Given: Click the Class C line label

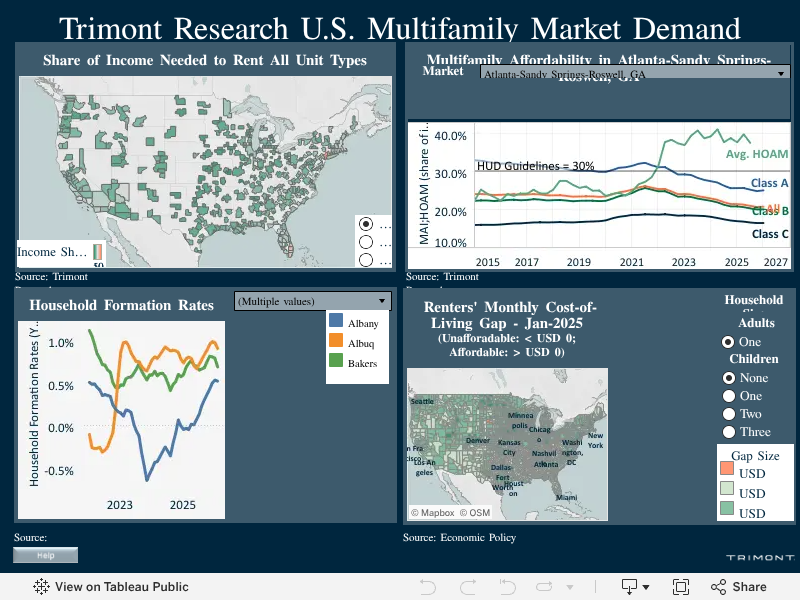Looking at the screenshot, I should coord(770,234).
